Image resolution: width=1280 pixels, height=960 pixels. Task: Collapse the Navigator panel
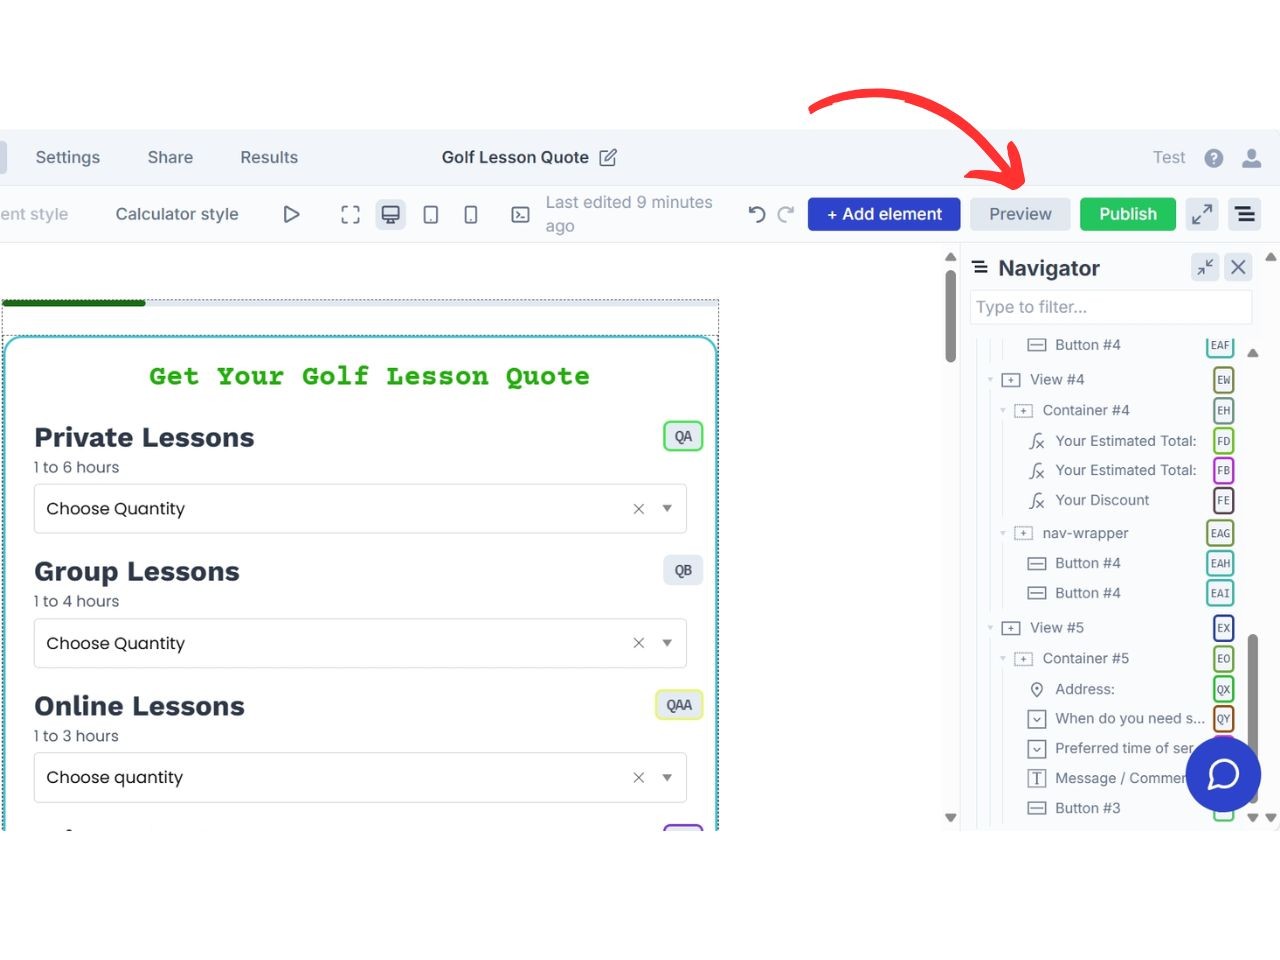coord(1205,267)
